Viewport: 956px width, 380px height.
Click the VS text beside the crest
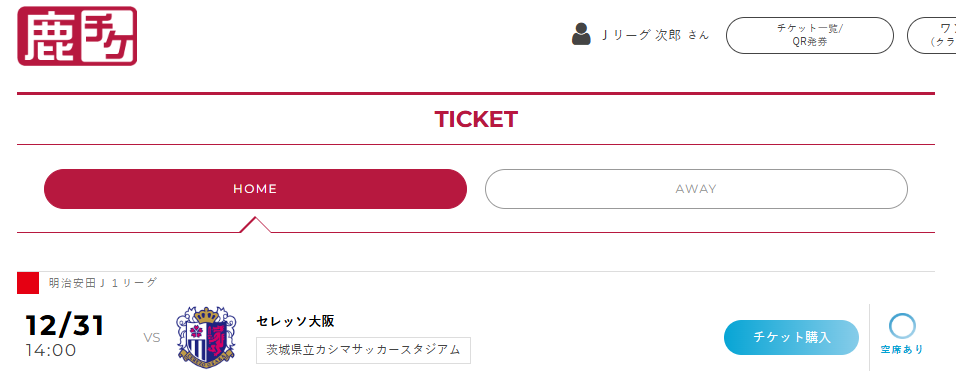(152, 338)
